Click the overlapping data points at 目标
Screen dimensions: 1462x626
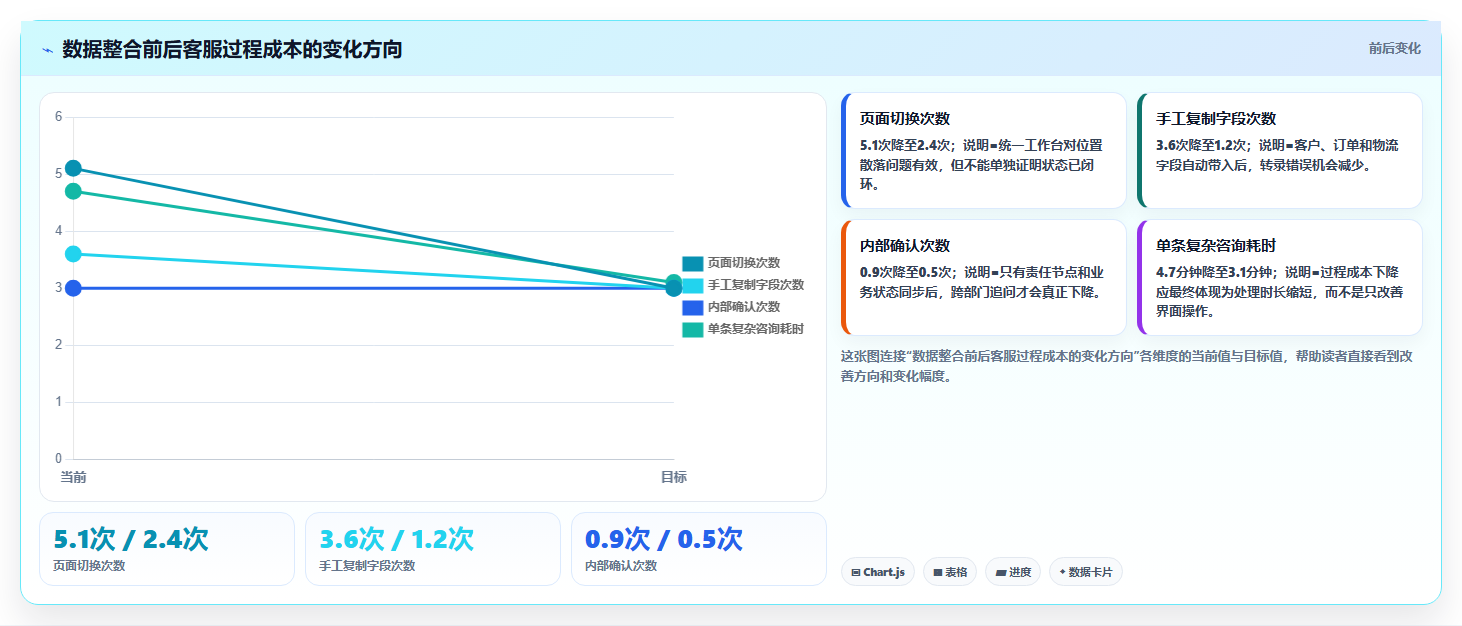674,286
